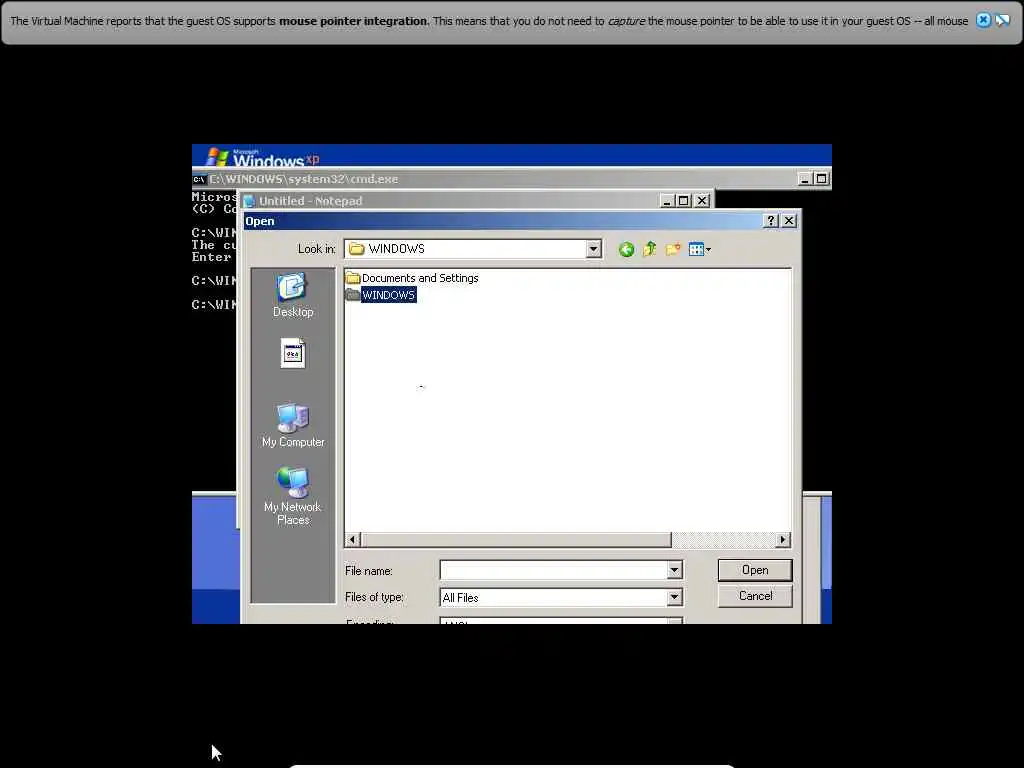Click the dialog help question mark button
1024x768 pixels.
point(771,221)
